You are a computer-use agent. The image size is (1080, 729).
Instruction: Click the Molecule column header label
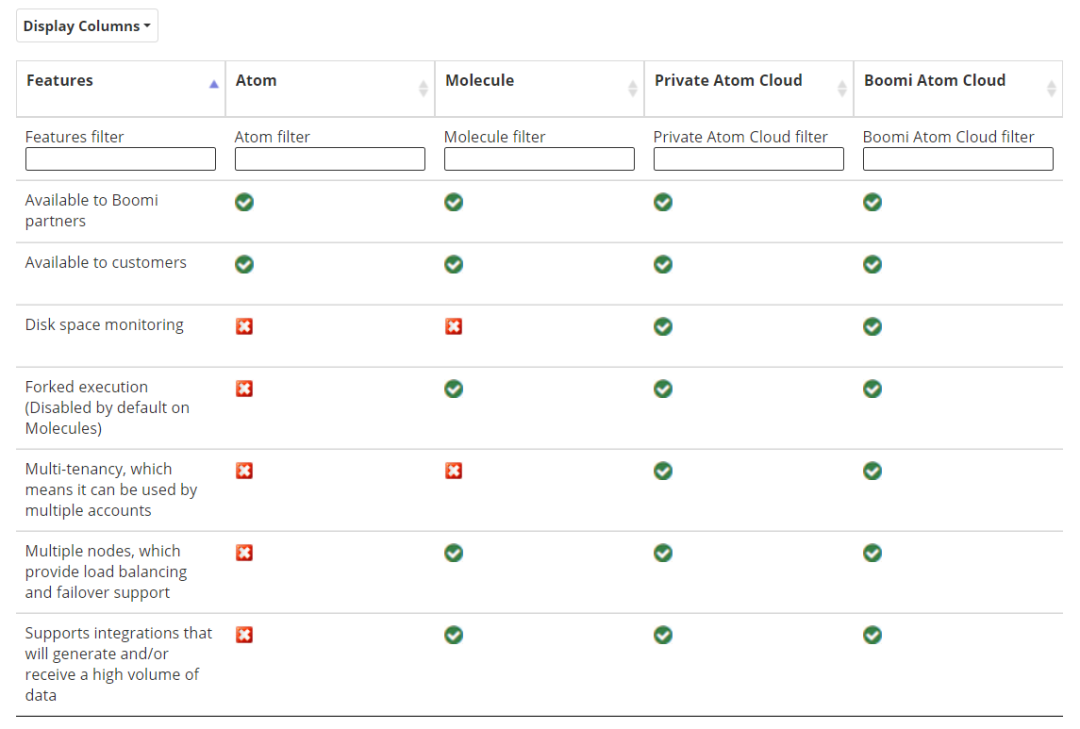(479, 81)
